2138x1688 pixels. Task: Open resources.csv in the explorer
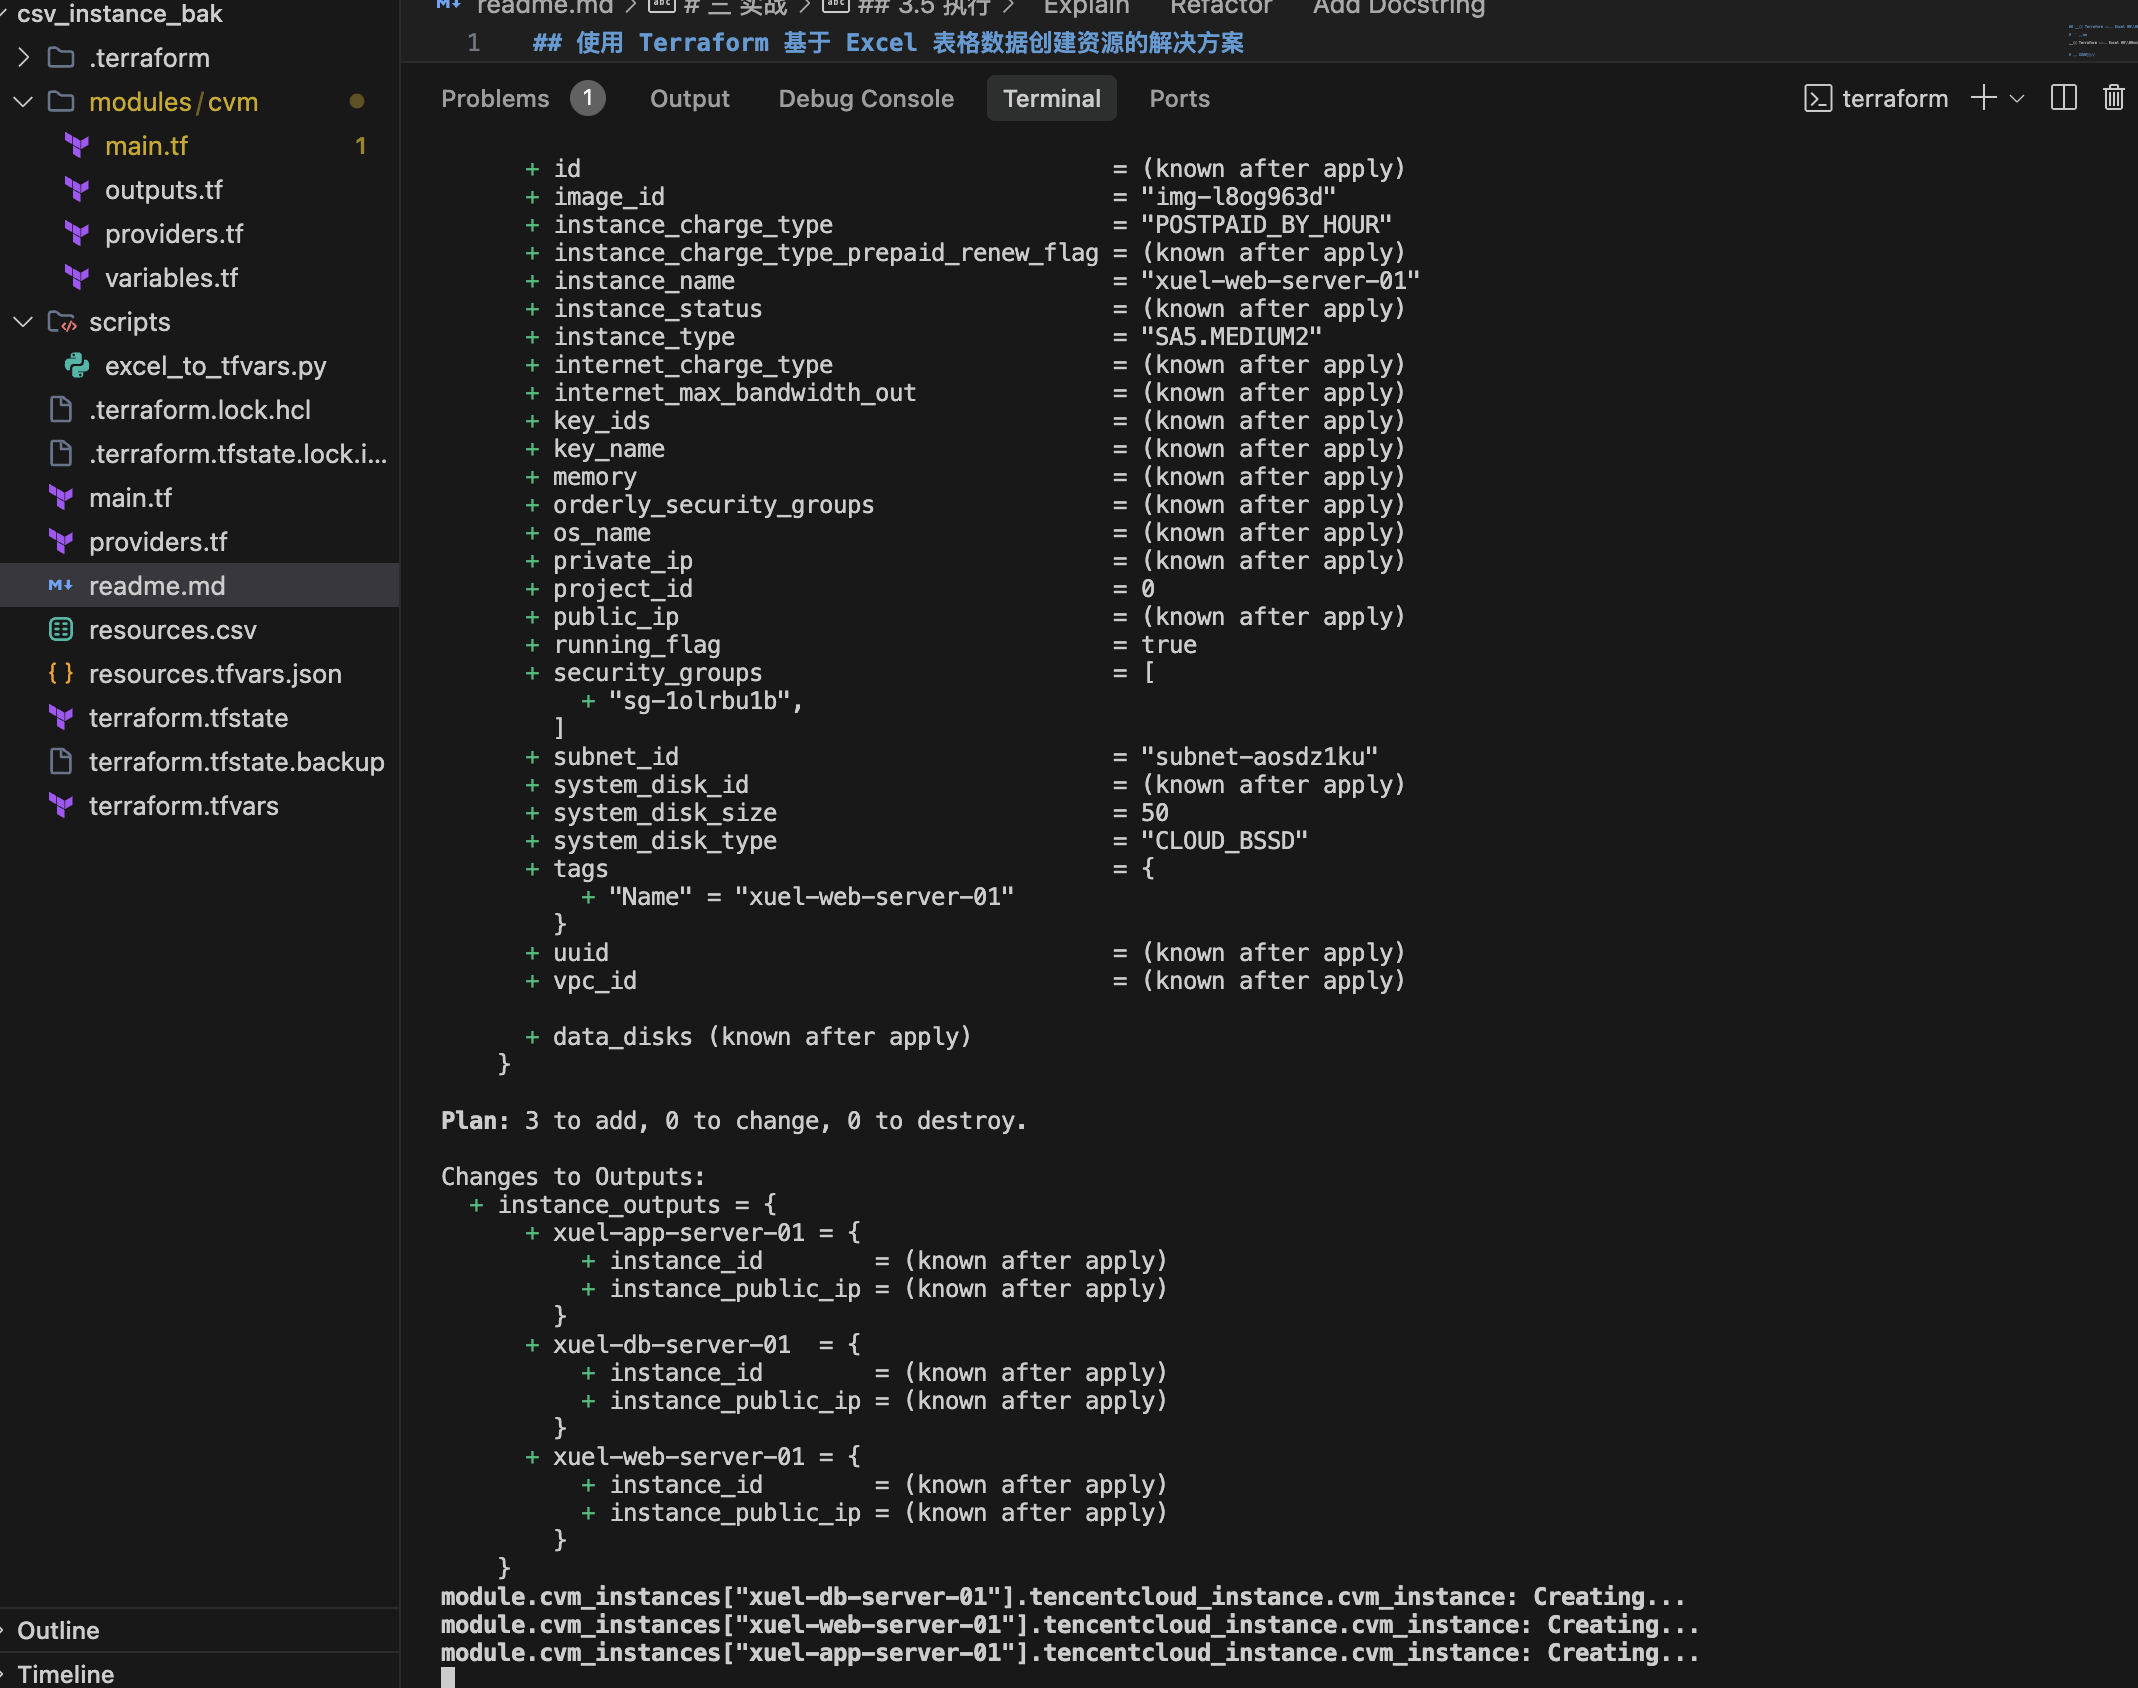pos(172,630)
